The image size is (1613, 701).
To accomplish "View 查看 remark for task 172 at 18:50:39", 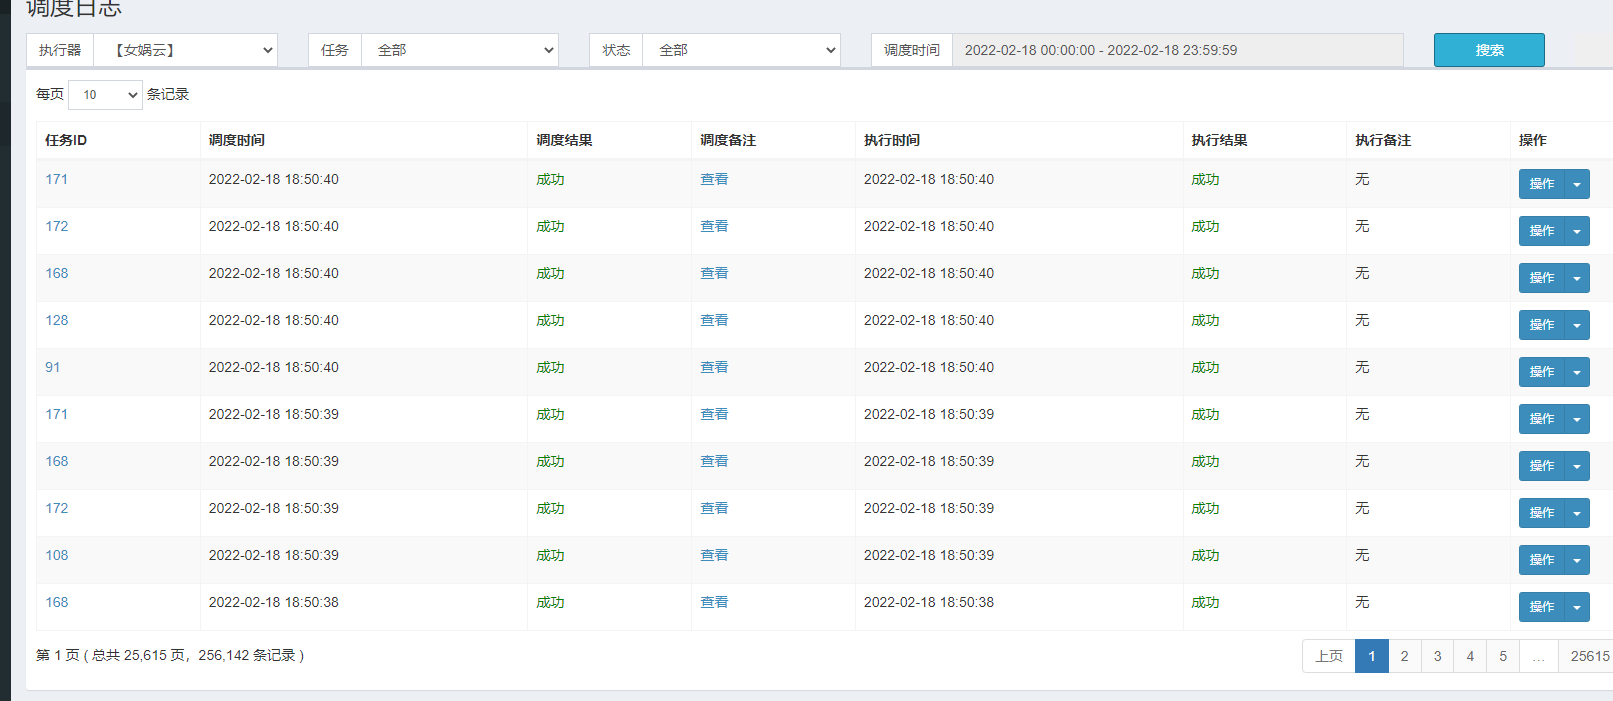I will pos(714,508).
